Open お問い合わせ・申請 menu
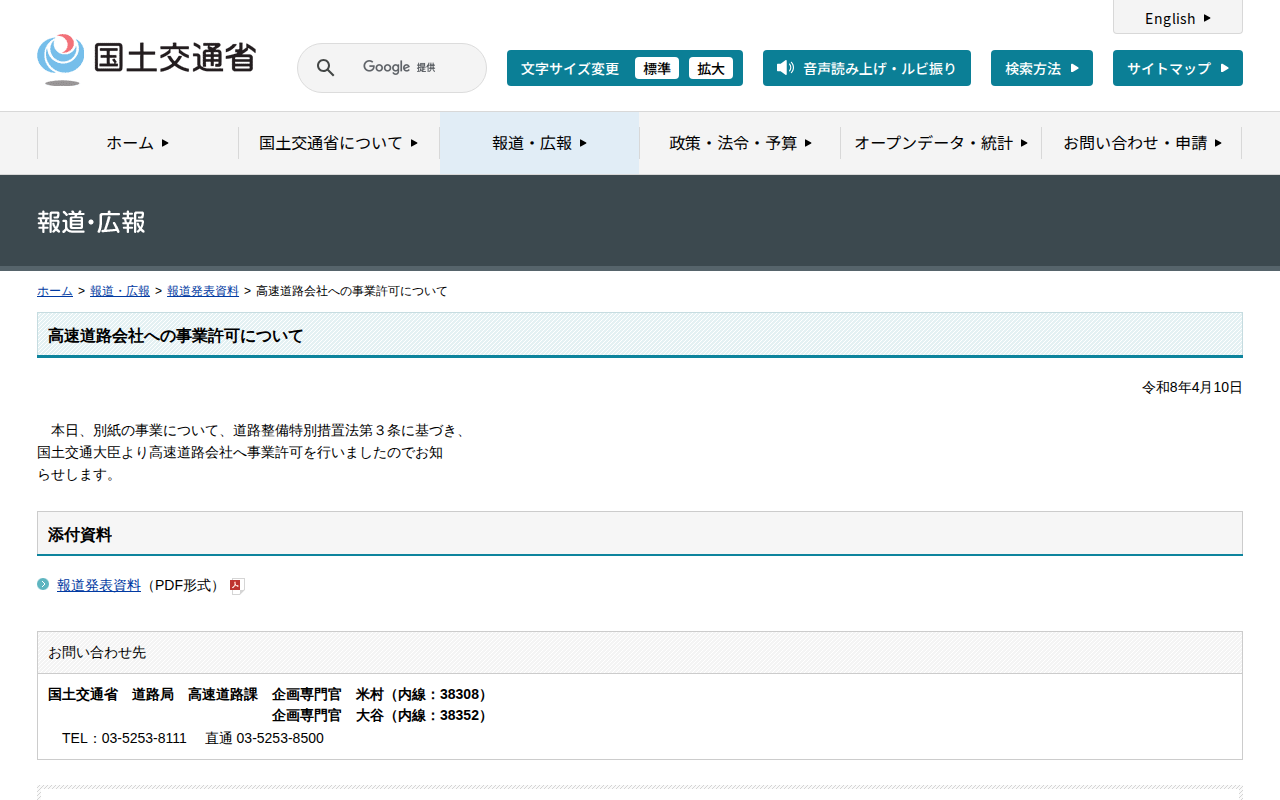This screenshot has width=1280, height=800. tap(1142, 143)
